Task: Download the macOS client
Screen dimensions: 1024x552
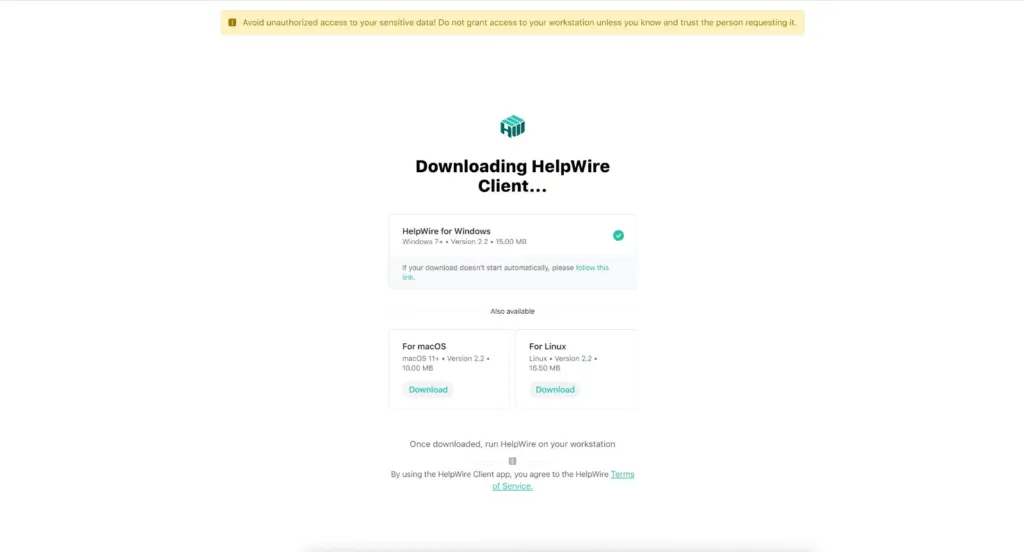Action: click(x=428, y=389)
